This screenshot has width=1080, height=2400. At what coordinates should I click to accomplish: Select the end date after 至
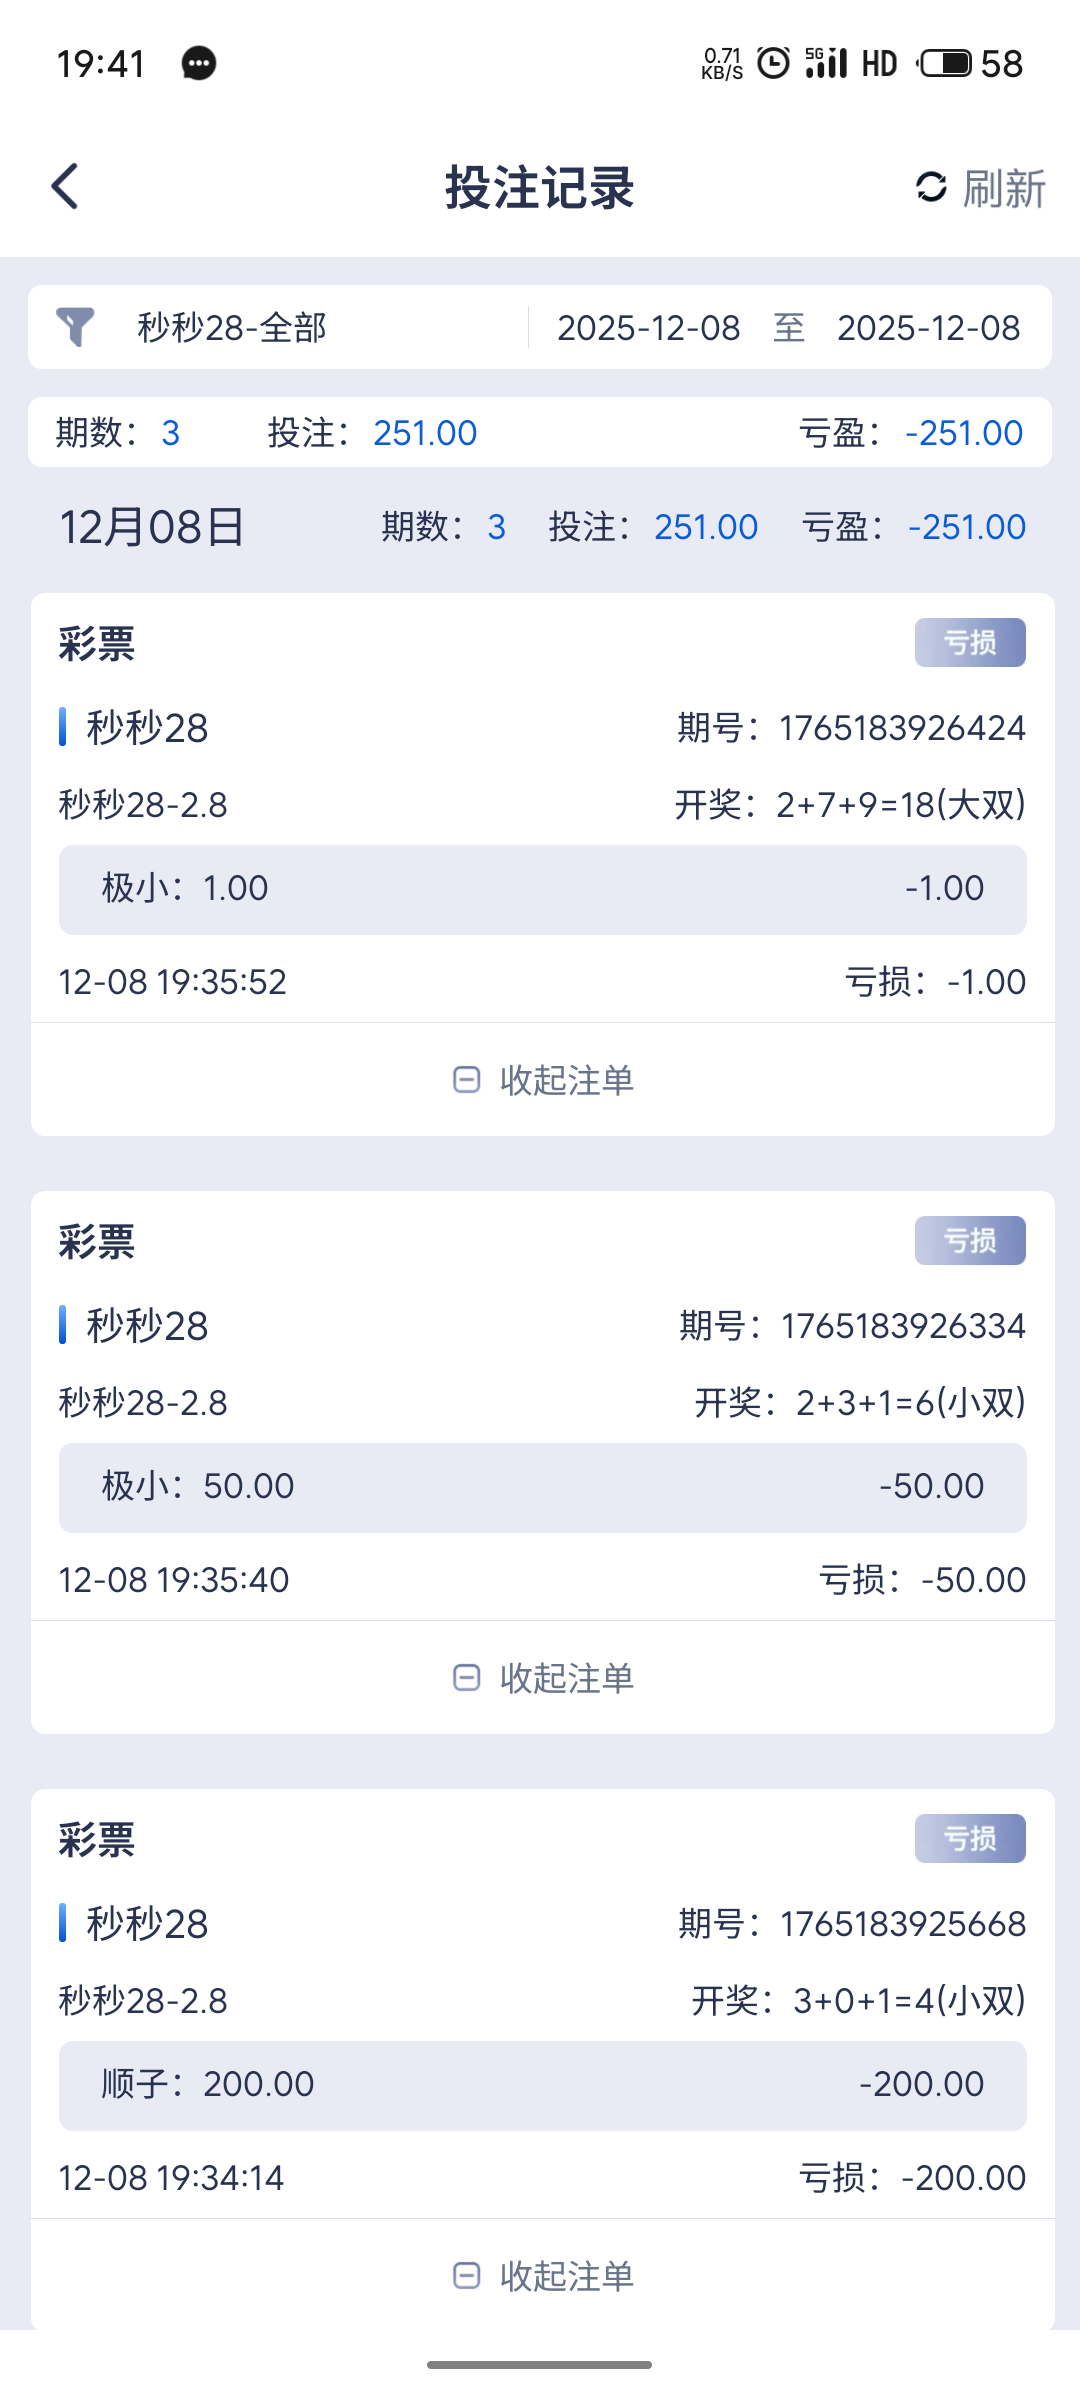(928, 328)
